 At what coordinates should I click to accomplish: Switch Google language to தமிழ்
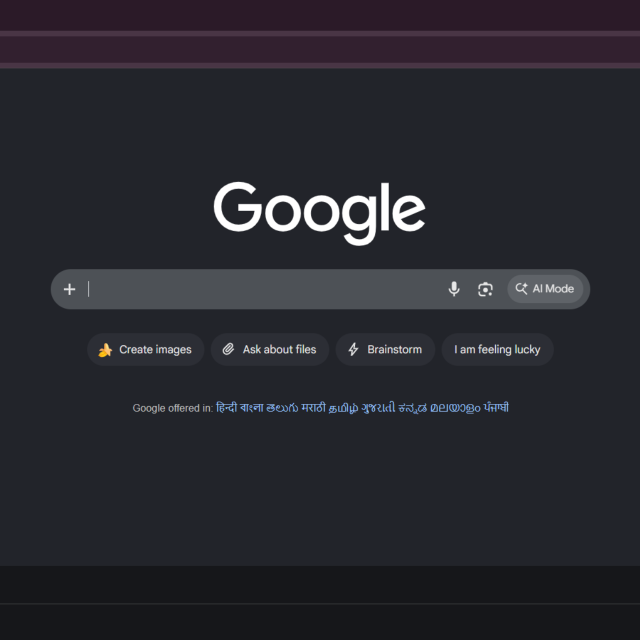pyautogui.click(x=343, y=408)
